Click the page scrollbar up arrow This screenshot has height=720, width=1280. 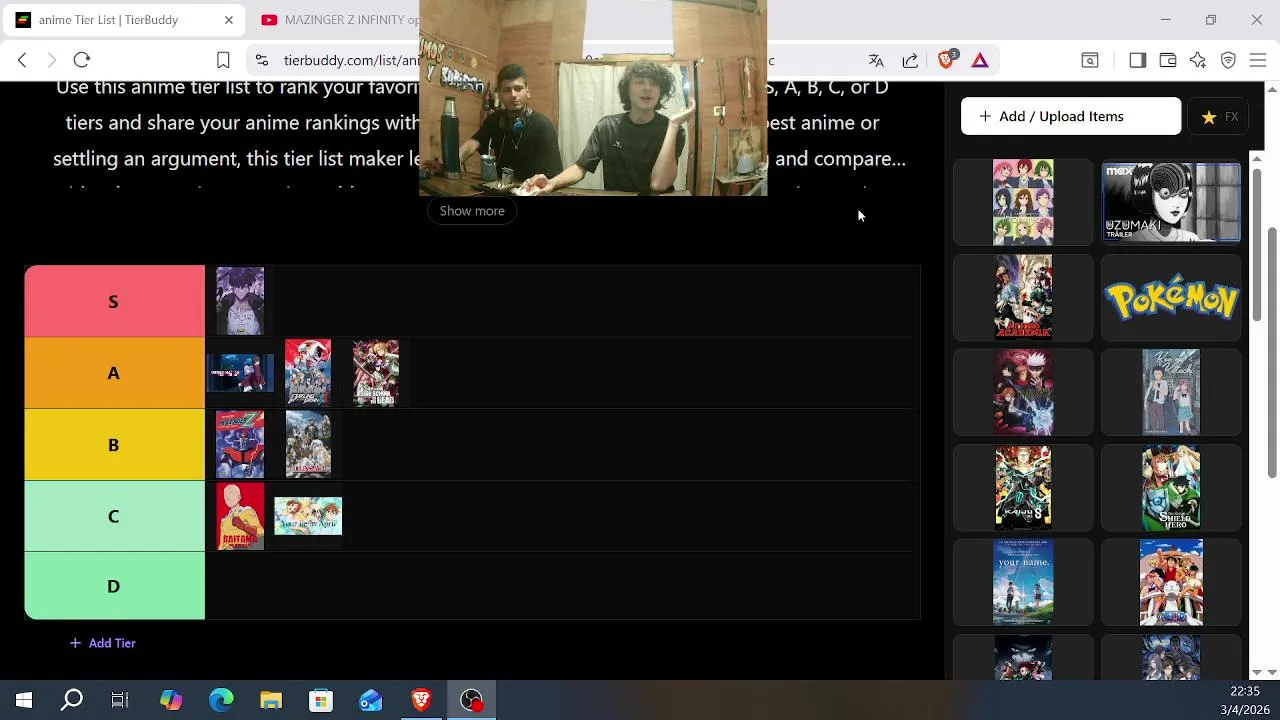[x=1272, y=91]
